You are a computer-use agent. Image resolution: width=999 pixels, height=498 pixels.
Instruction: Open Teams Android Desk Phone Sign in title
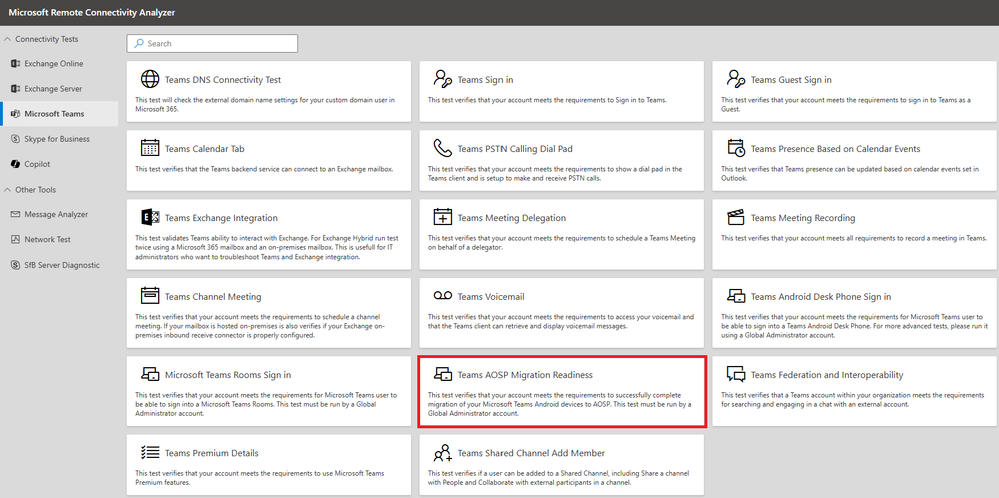pyautogui.click(x=821, y=296)
